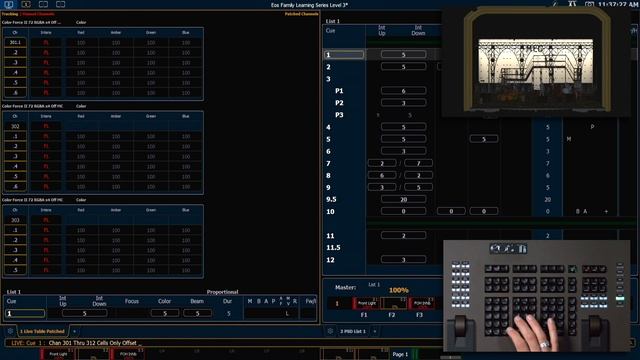The width and height of the screenshot is (640, 360).
Task: Click Patched Channels label at top
Action: 301,14
